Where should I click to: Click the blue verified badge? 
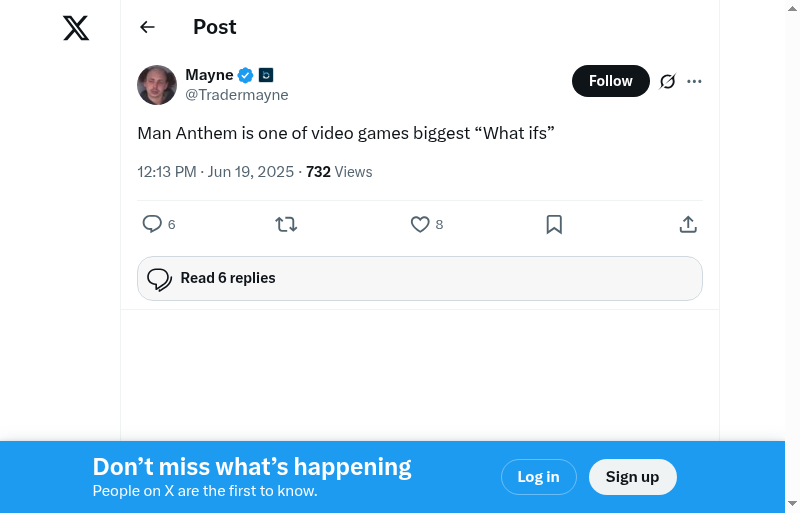(245, 75)
